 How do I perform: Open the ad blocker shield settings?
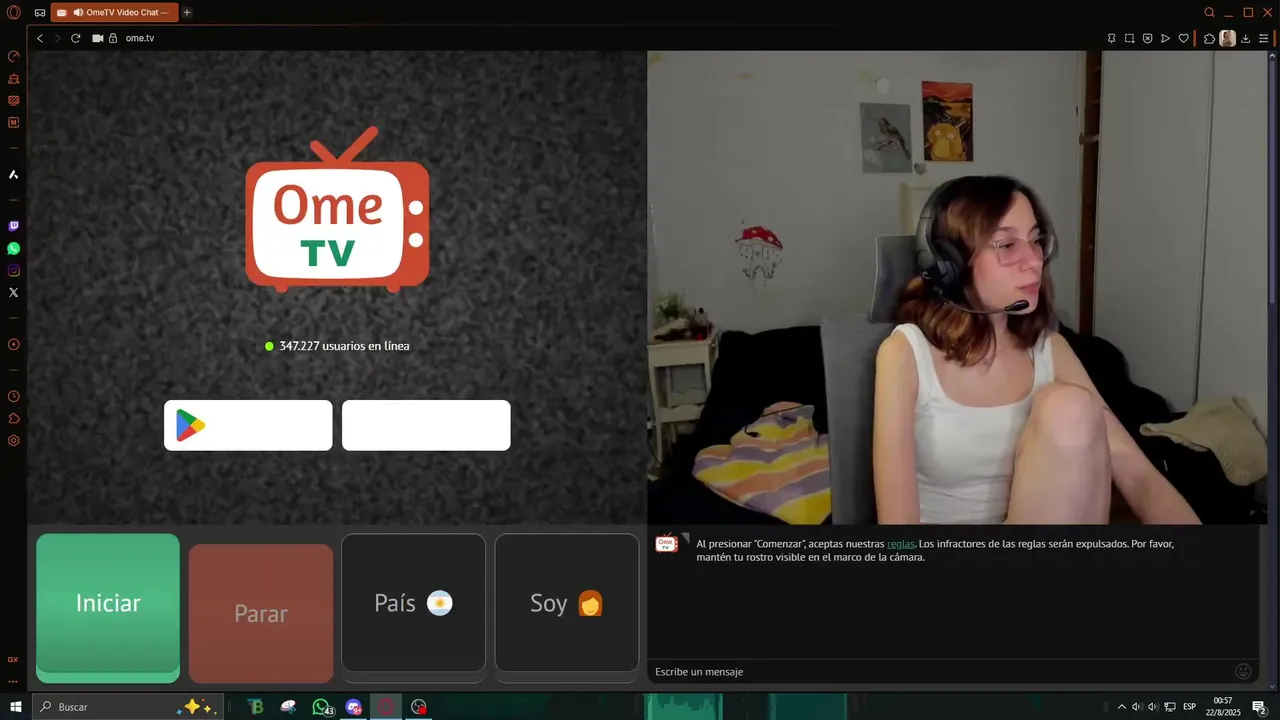1147,38
